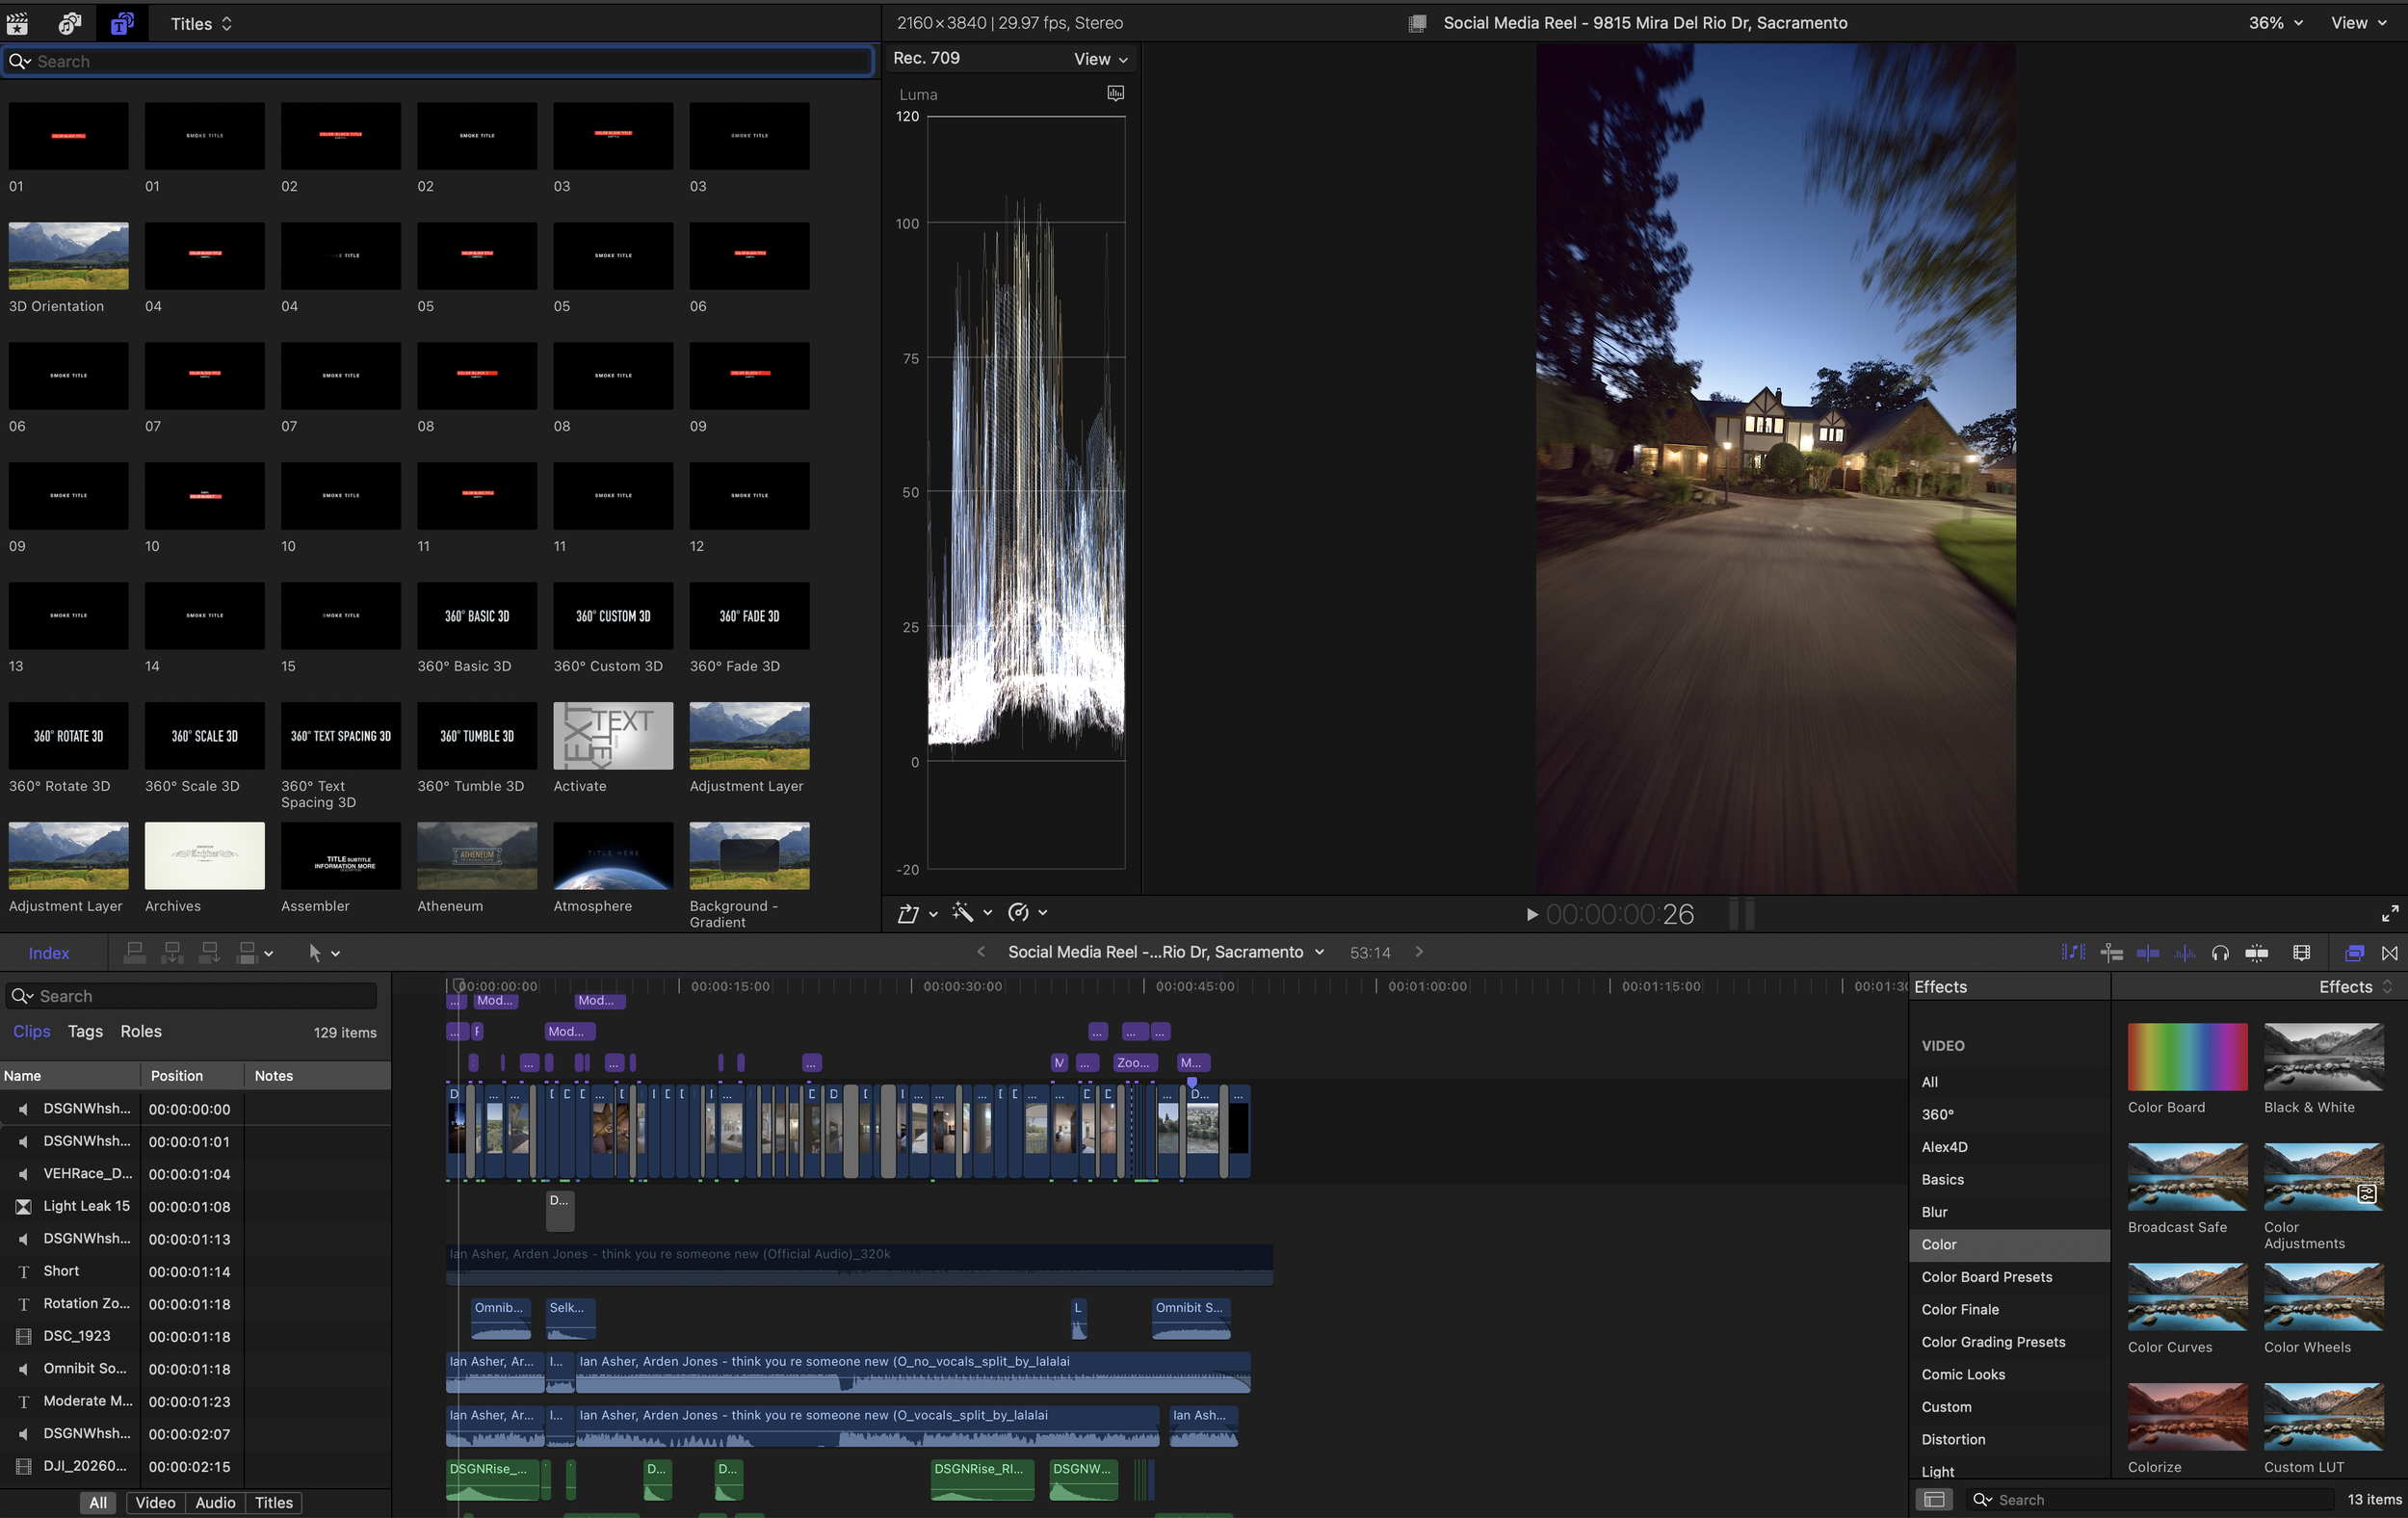
Task: Toggle the timeline Index
Action: pos(49,952)
